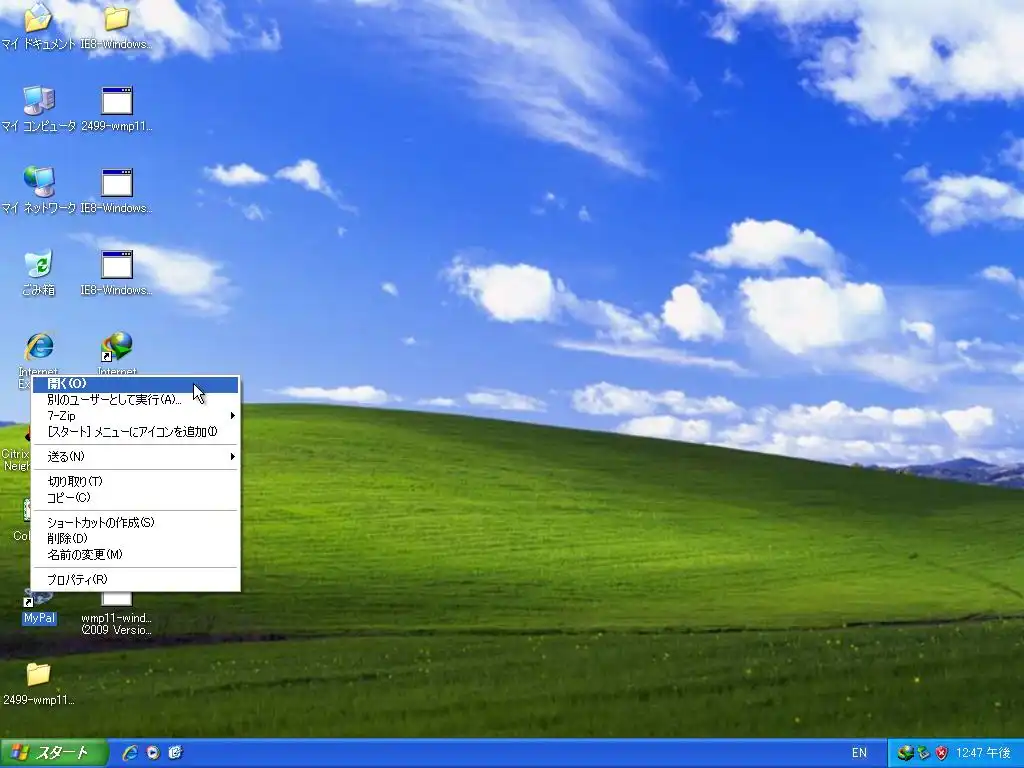This screenshot has width=1024, height=768.
Task: Click the wmp11-wind... (2009 Versio... label
Action: point(116,624)
